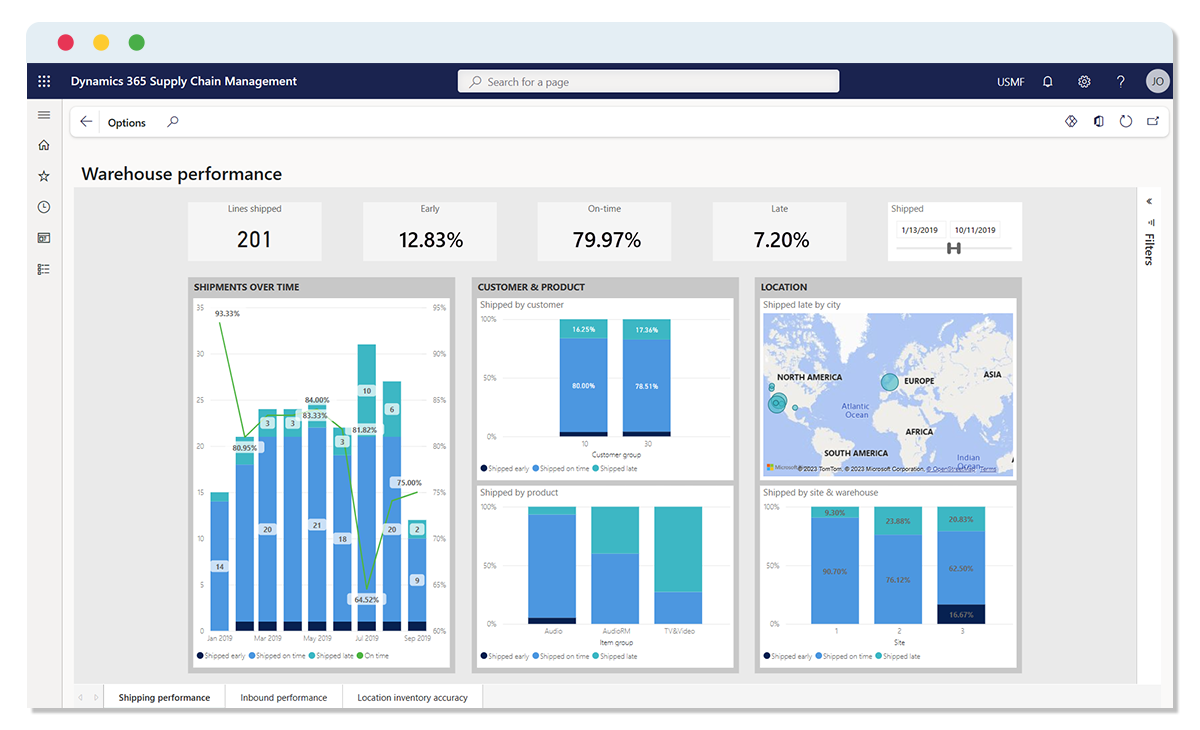Image resolution: width=1200 pixels, height=730 pixels.
Task: Click the 93.33% line data label
Action: point(227,314)
